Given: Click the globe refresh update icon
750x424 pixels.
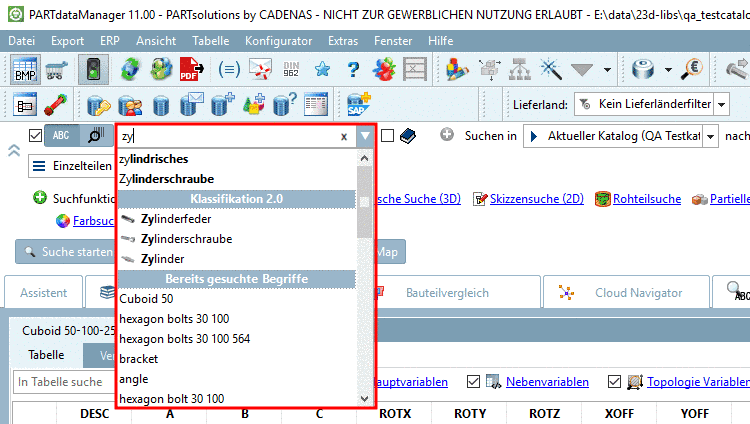Looking at the screenshot, I should tap(130, 70).
